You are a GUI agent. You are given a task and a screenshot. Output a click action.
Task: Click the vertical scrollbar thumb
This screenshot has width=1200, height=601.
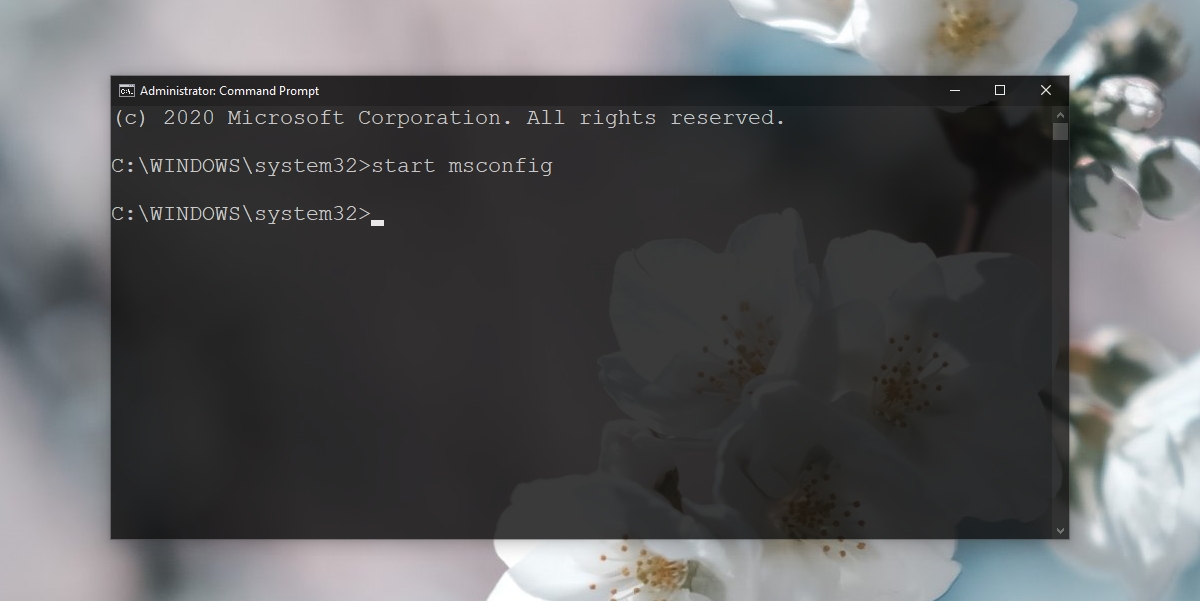tap(1060, 131)
